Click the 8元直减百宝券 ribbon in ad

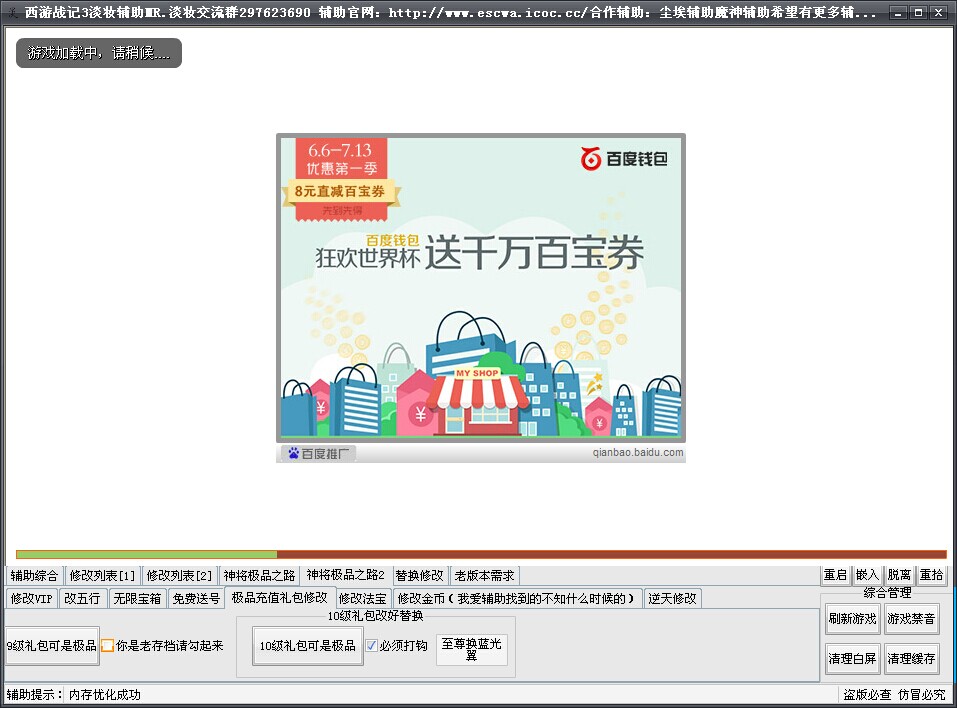tap(340, 192)
